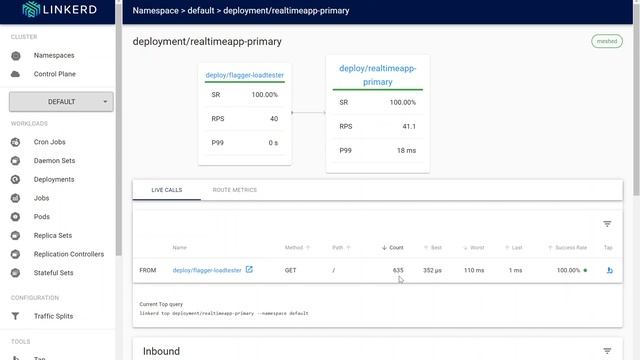Click the sidebar vertical scrollbar
This screenshot has height=360, width=640.
click(119, 129)
